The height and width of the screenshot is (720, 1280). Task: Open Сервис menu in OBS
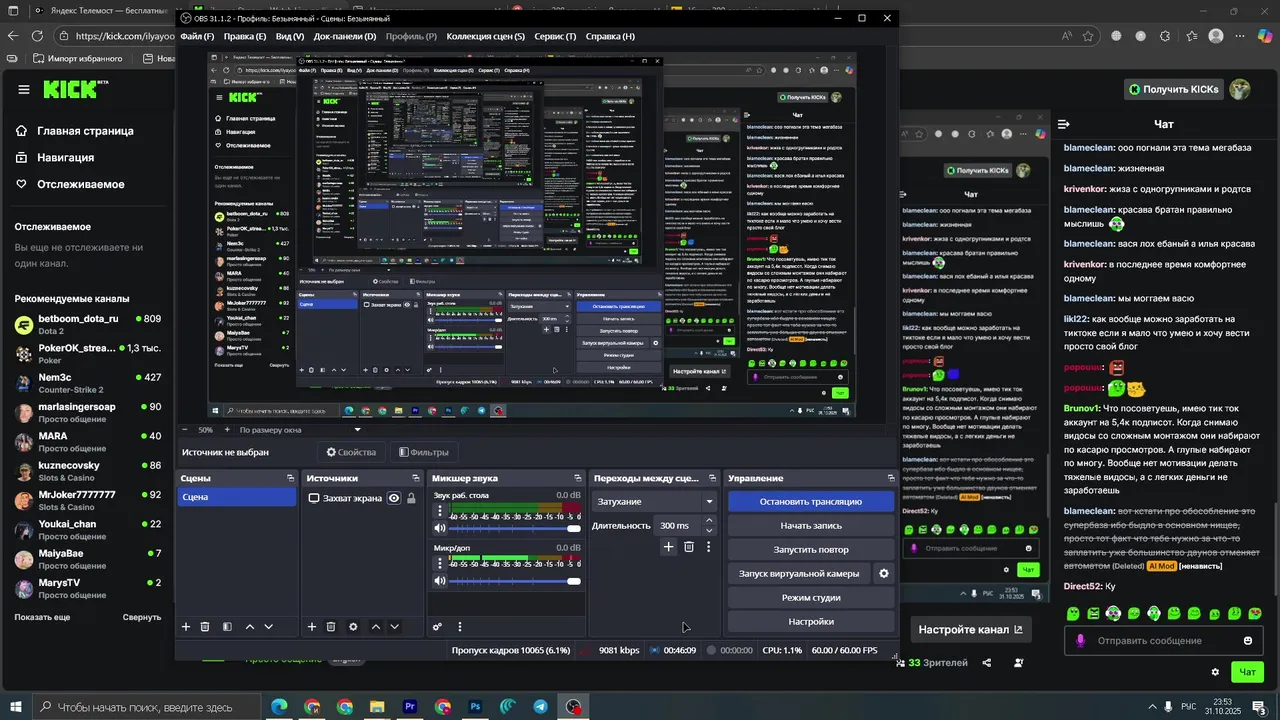coord(555,37)
